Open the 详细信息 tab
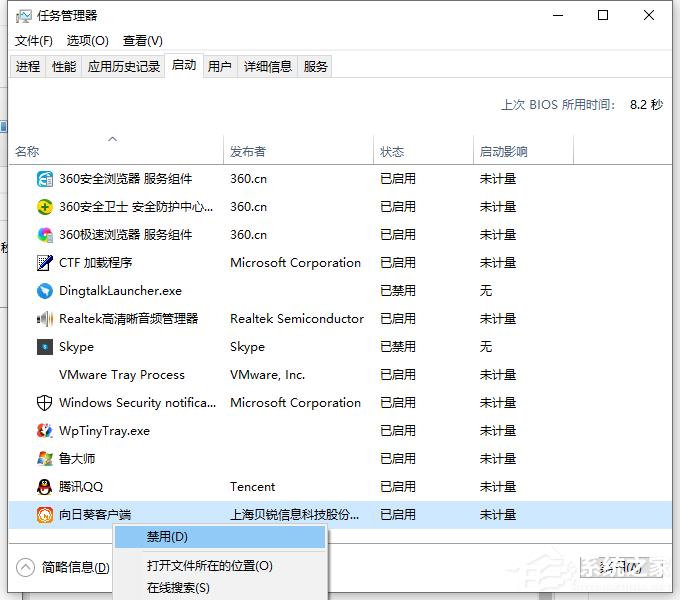 pyautogui.click(x=268, y=67)
